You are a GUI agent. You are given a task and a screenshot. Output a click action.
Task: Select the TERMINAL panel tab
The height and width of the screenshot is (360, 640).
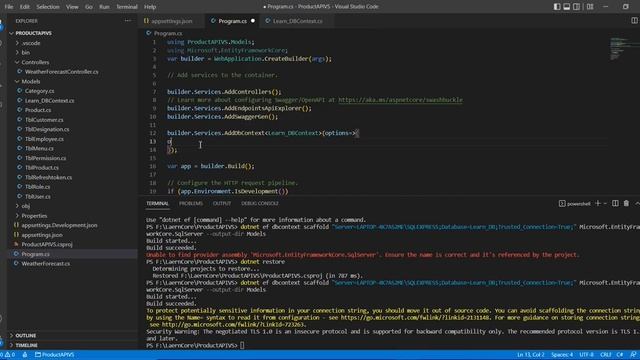(x=158, y=203)
